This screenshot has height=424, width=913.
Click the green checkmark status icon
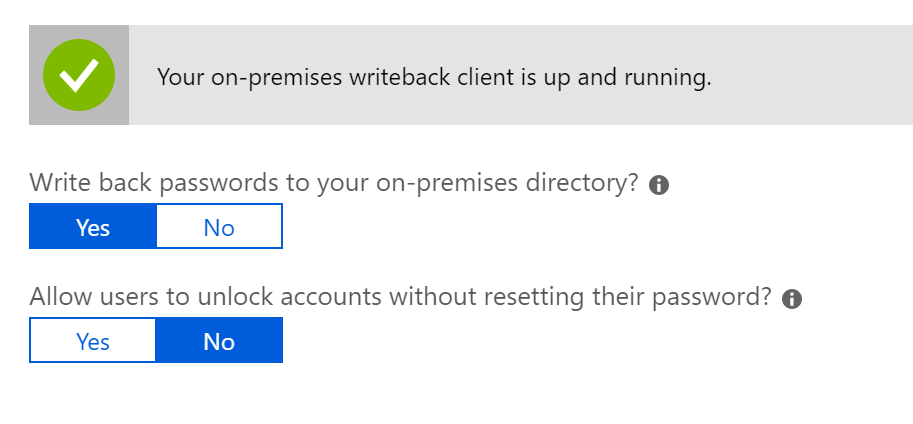pos(79,75)
